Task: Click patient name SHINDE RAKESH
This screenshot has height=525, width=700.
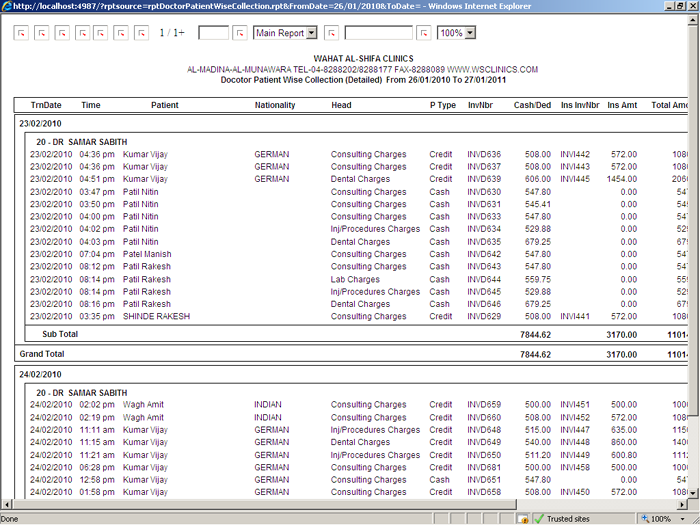Action: 156,316
